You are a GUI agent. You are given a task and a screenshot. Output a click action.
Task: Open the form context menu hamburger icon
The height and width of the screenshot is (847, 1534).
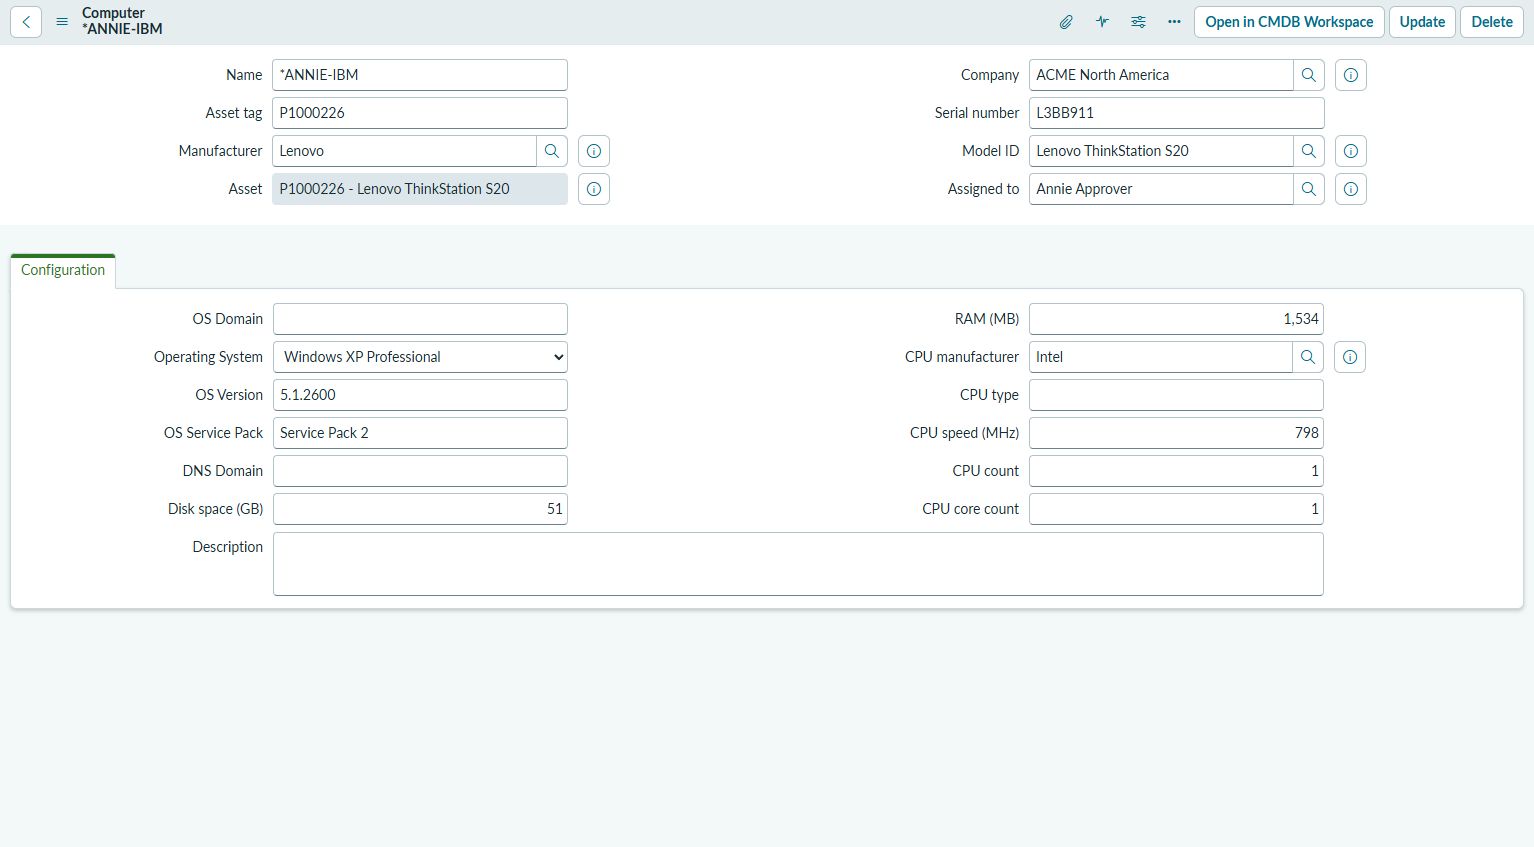(62, 22)
